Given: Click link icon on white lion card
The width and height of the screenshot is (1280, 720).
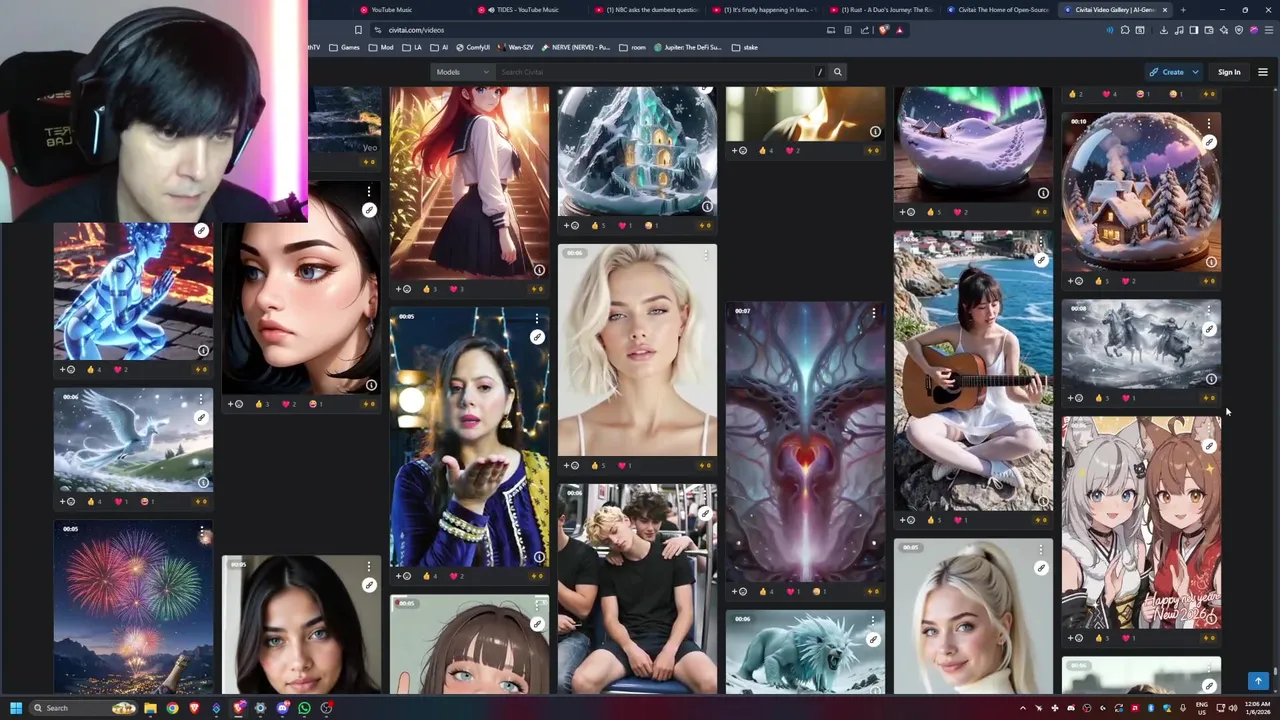Looking at the screenshot, I should pyautogui.click(x=873, y=639).
